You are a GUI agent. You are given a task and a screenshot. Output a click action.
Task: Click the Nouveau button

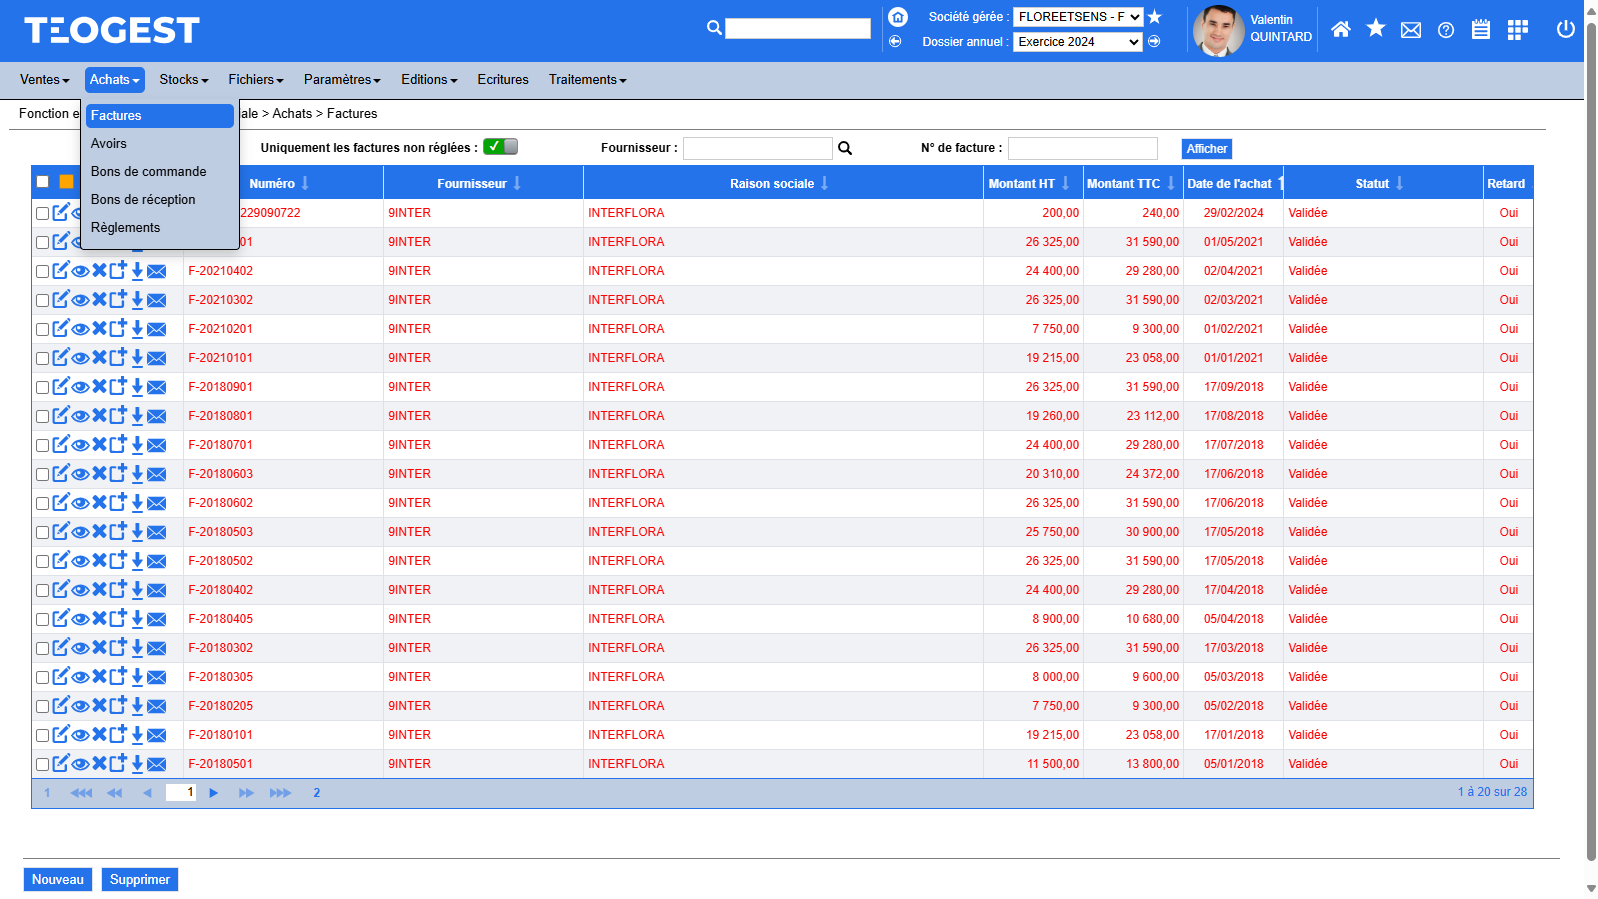[58, 880]
